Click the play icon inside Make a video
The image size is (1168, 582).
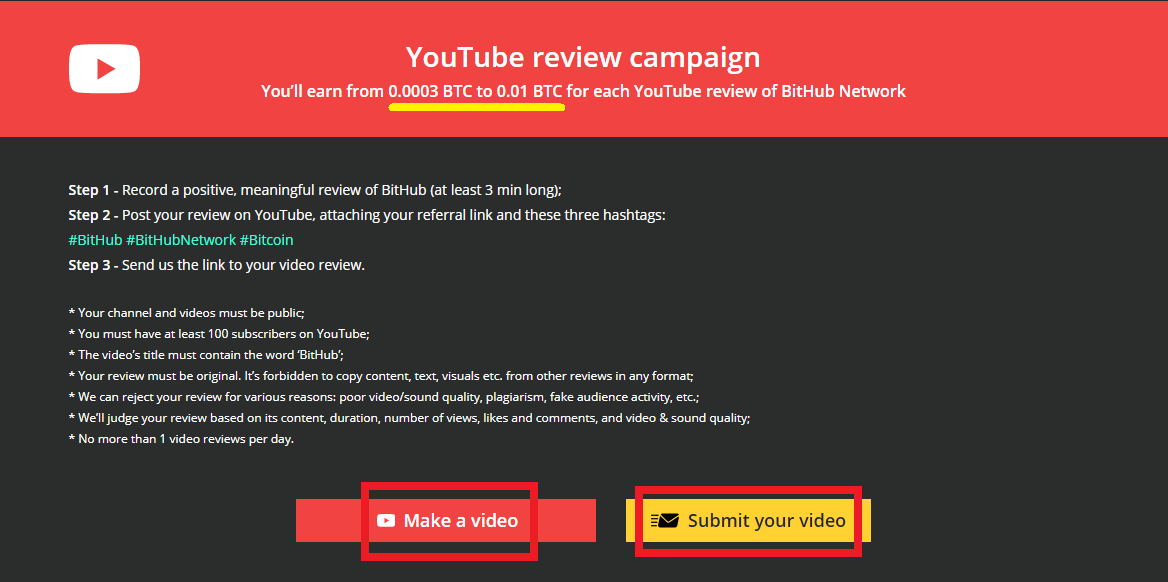[386, 520]
